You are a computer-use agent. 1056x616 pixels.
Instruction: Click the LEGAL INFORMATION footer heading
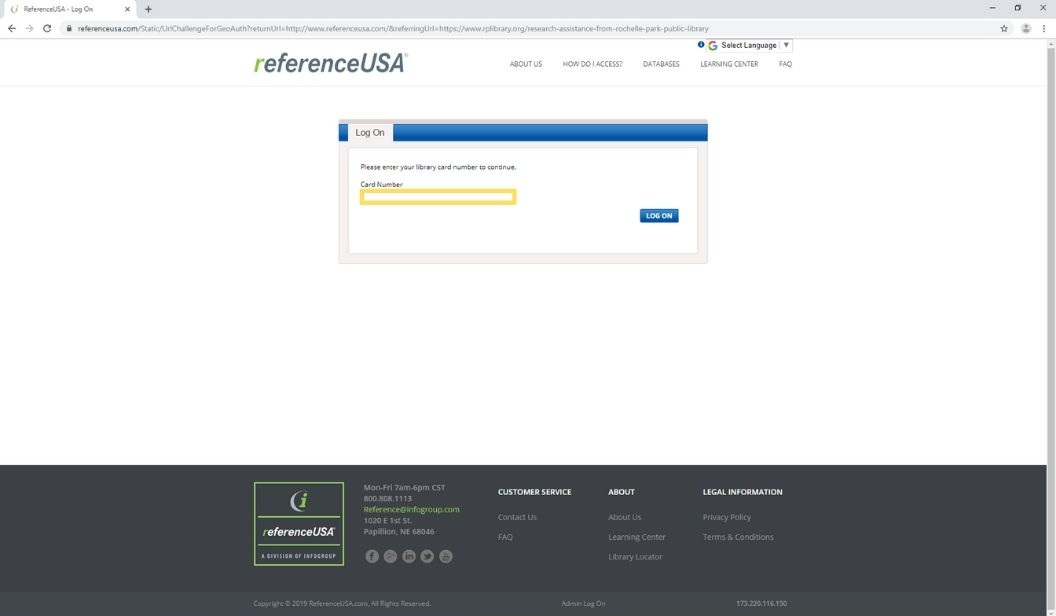pyautogui.click(x=742, y=492)
